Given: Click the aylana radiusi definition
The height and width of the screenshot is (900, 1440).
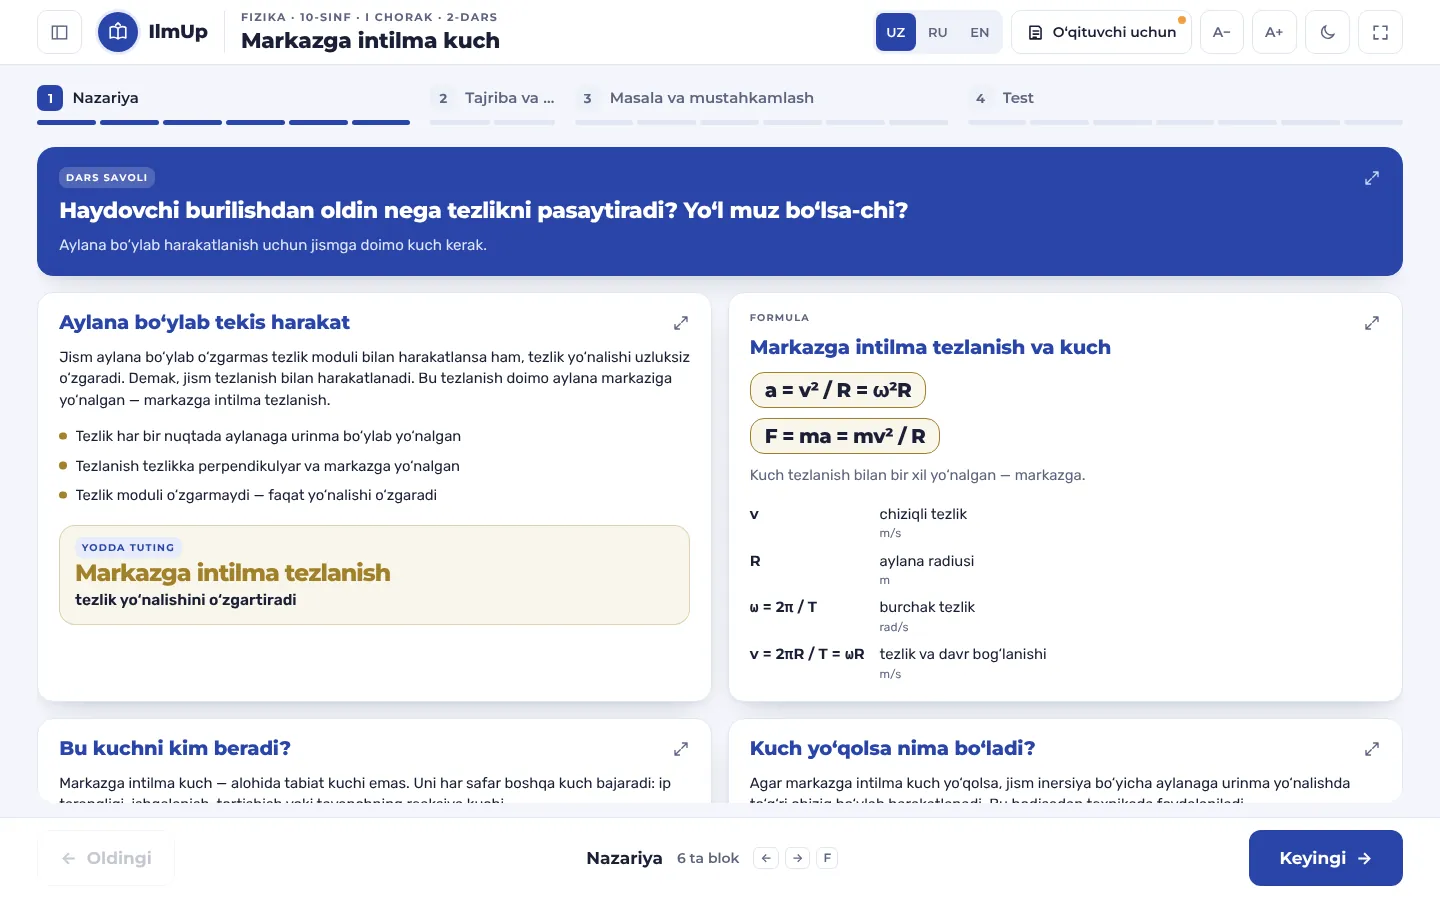Looking at the screenshot, I should [x=927, y=561].
